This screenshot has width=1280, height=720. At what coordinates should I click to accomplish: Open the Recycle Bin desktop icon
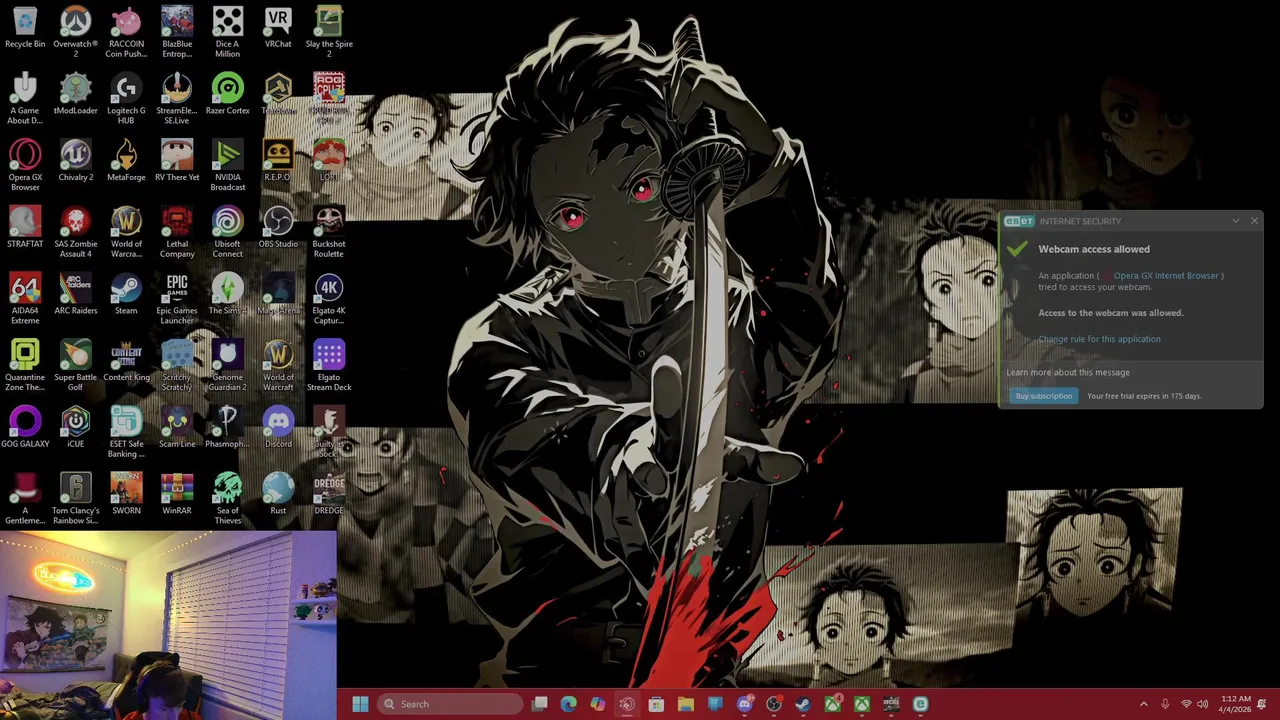coord(25,28)
